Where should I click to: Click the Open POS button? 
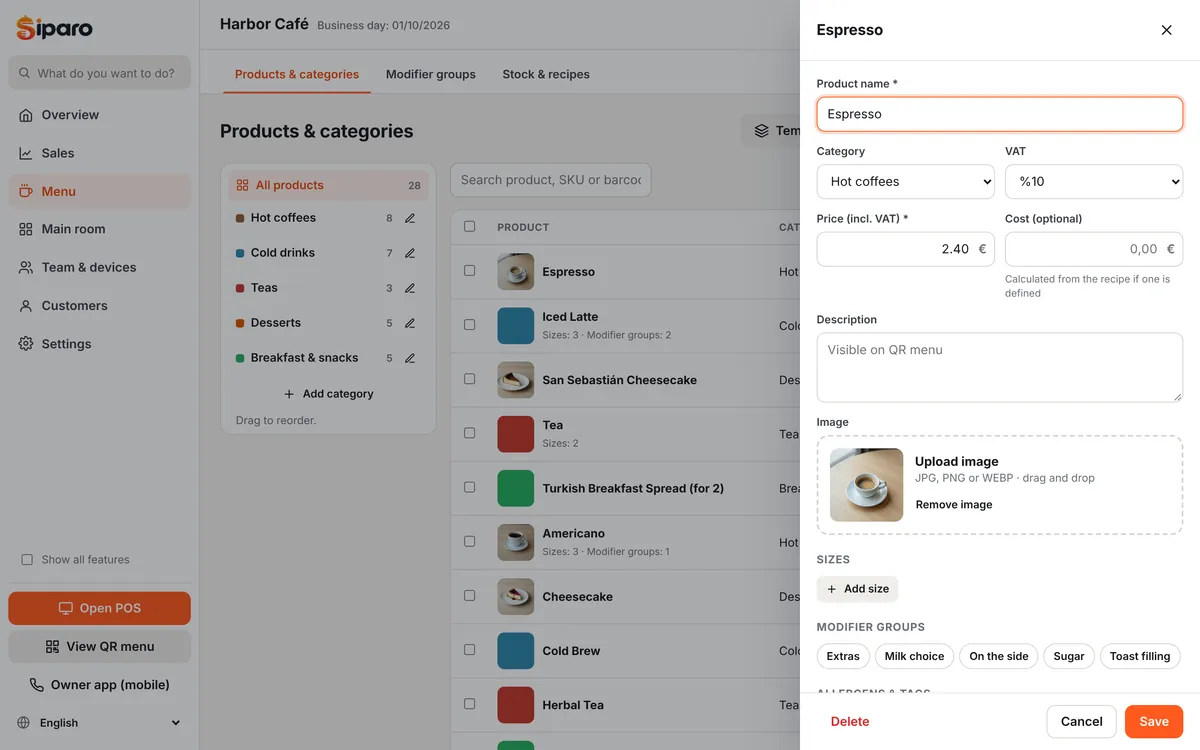click(x=99, y=608)
